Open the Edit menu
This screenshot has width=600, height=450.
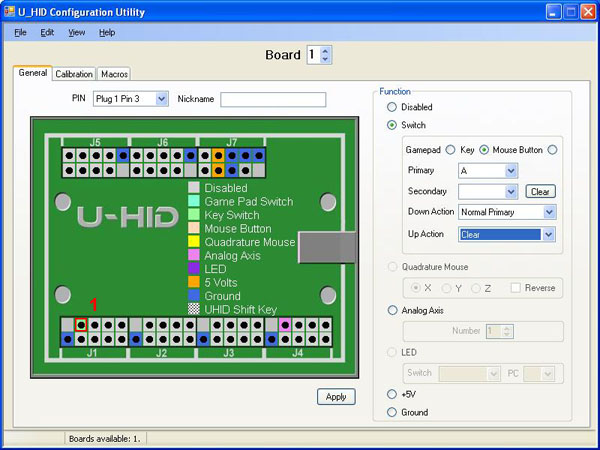click(47, 33)
